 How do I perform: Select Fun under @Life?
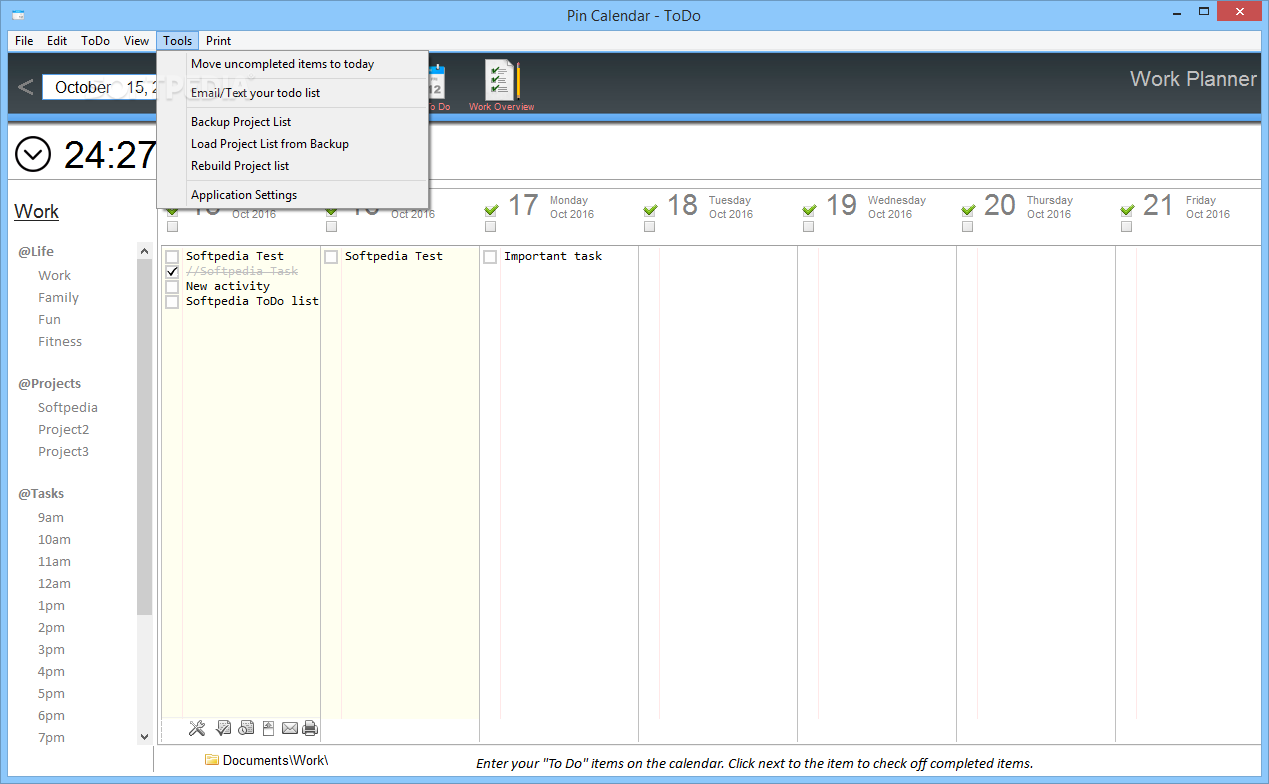pyautogui.click(x=49, y=320)
